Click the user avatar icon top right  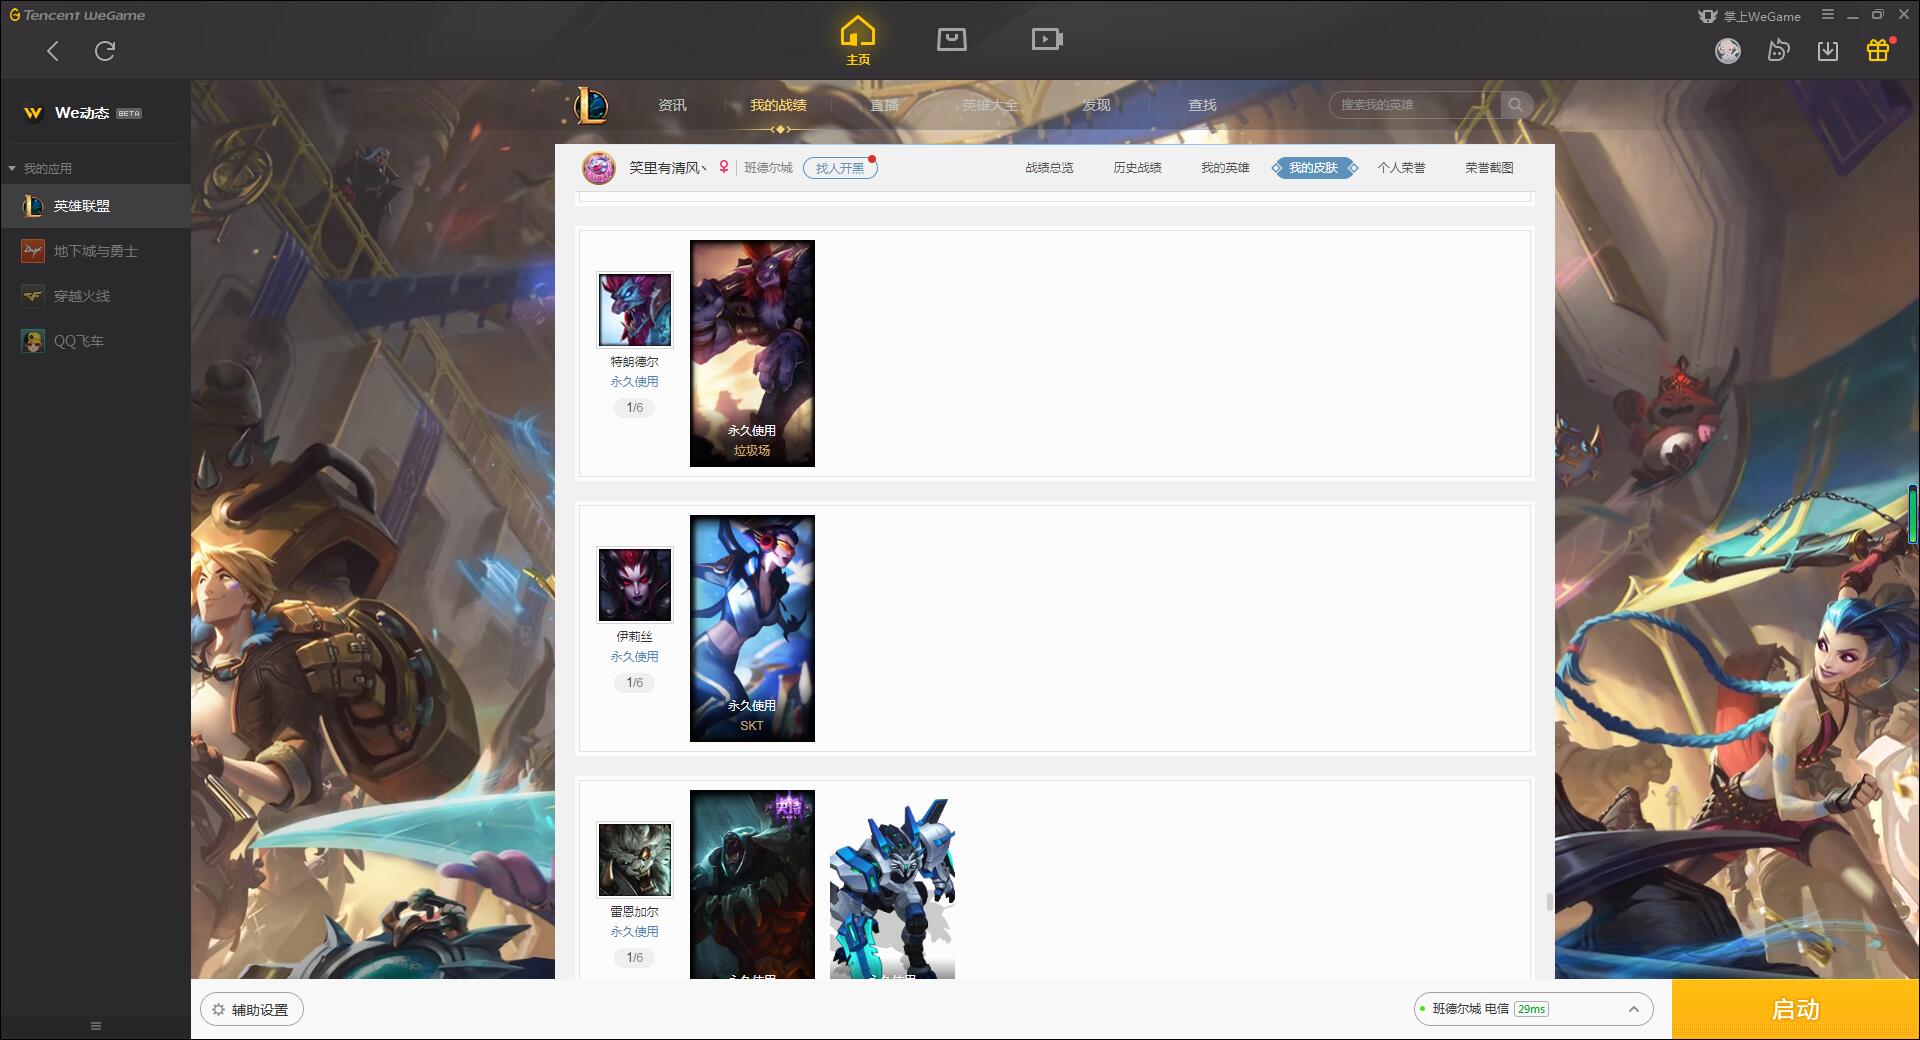(1728, 50)
